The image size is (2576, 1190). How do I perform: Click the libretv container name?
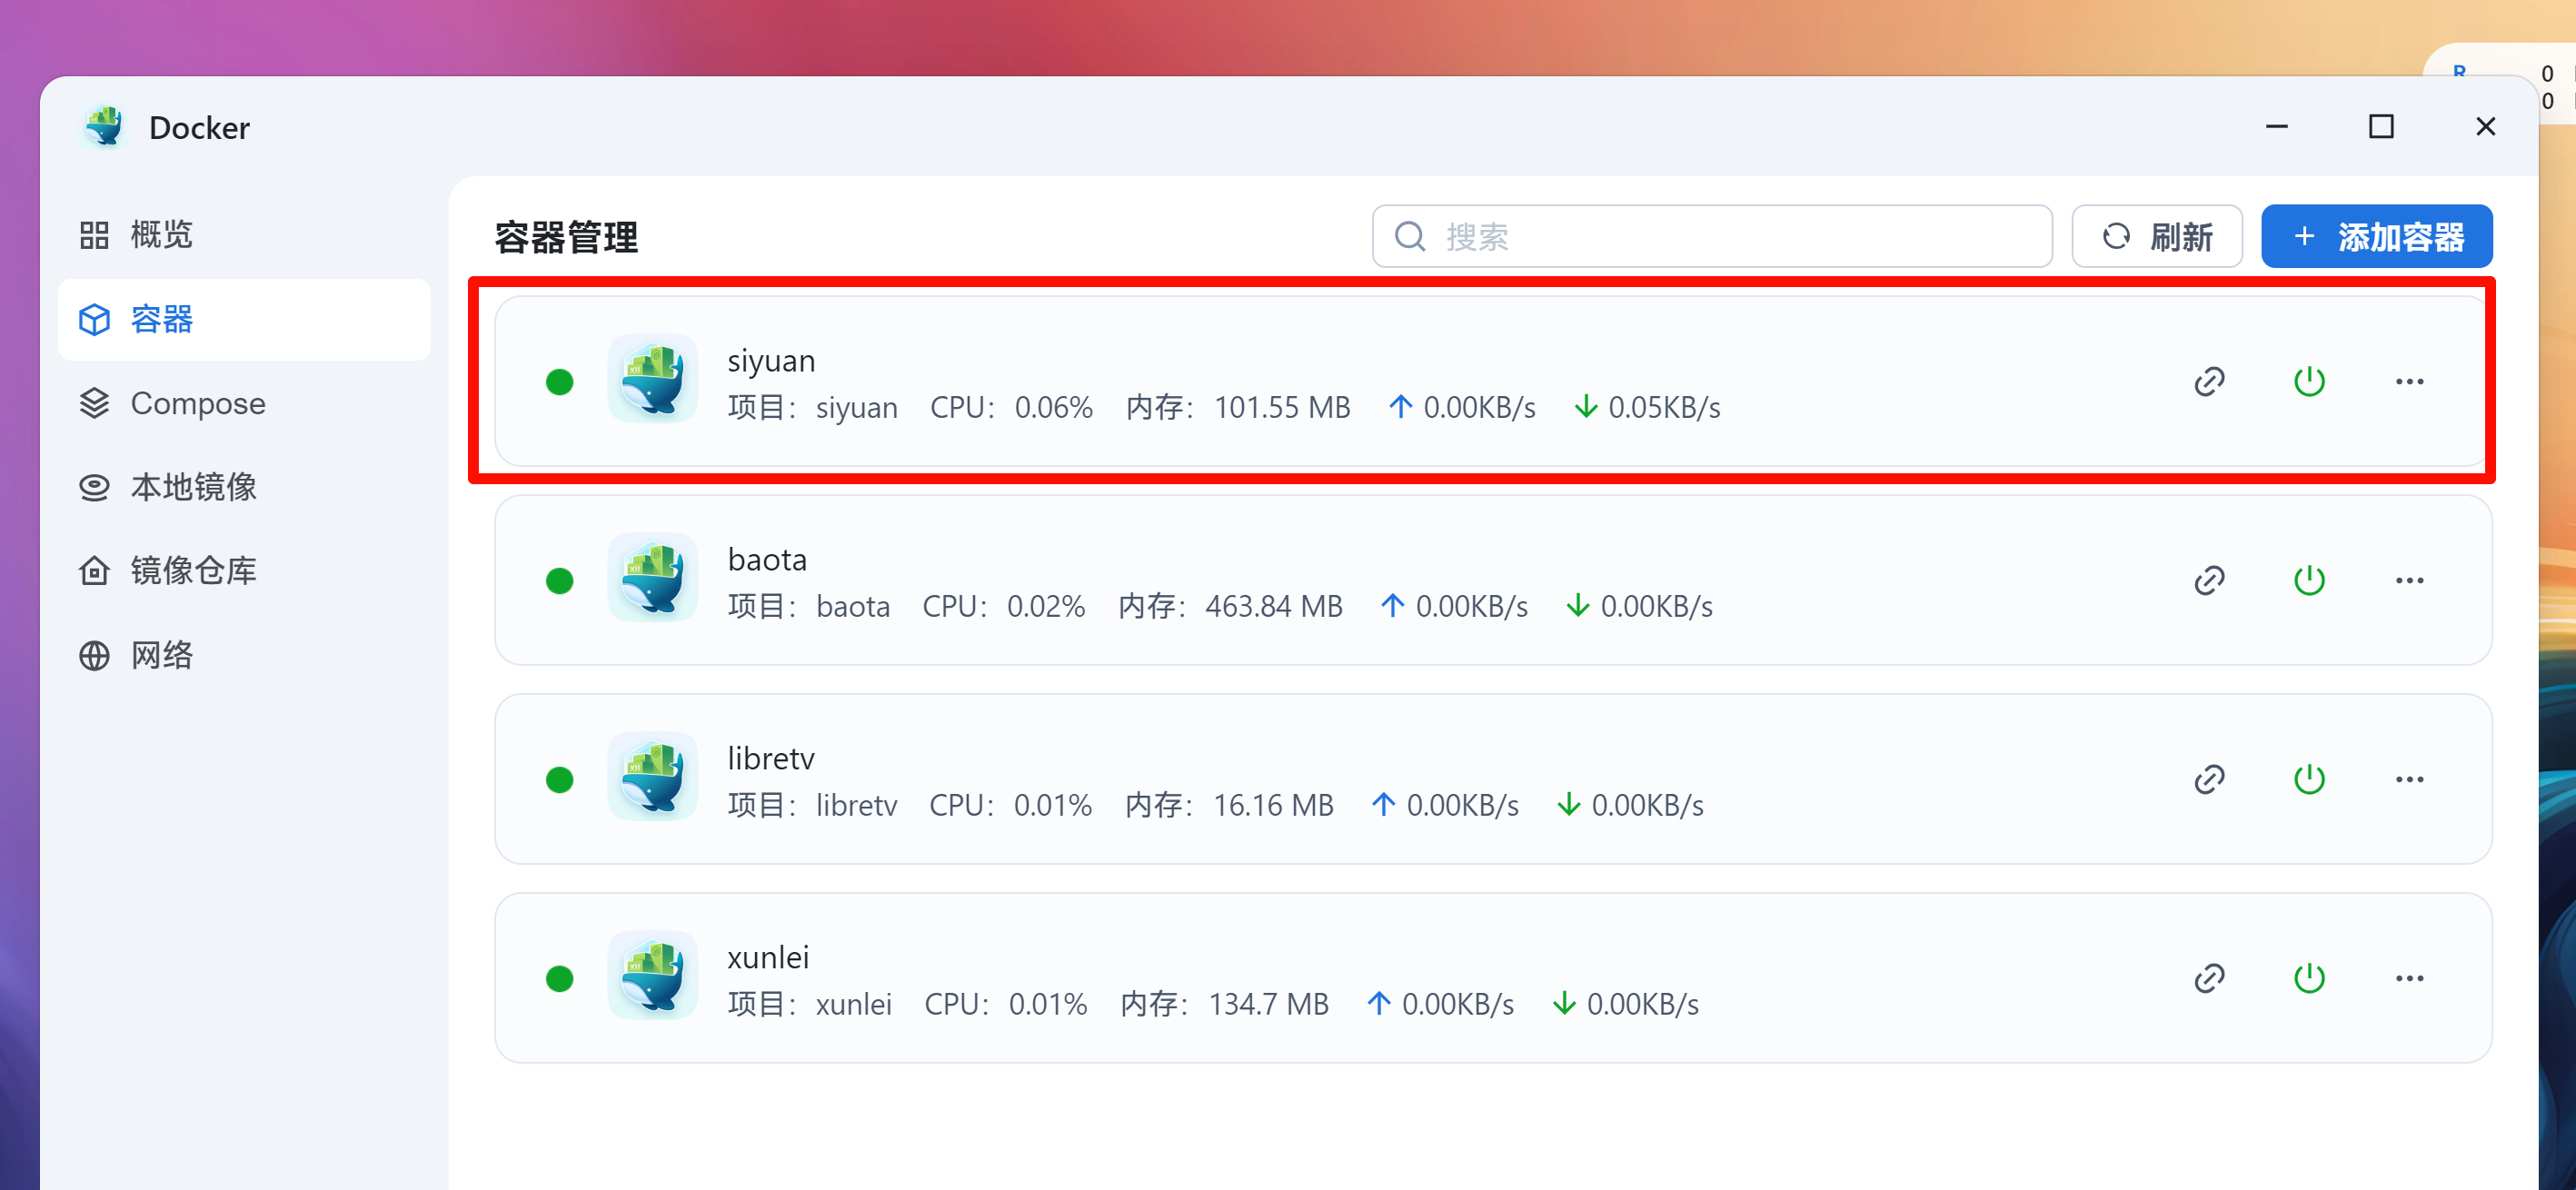pos(771,758)
